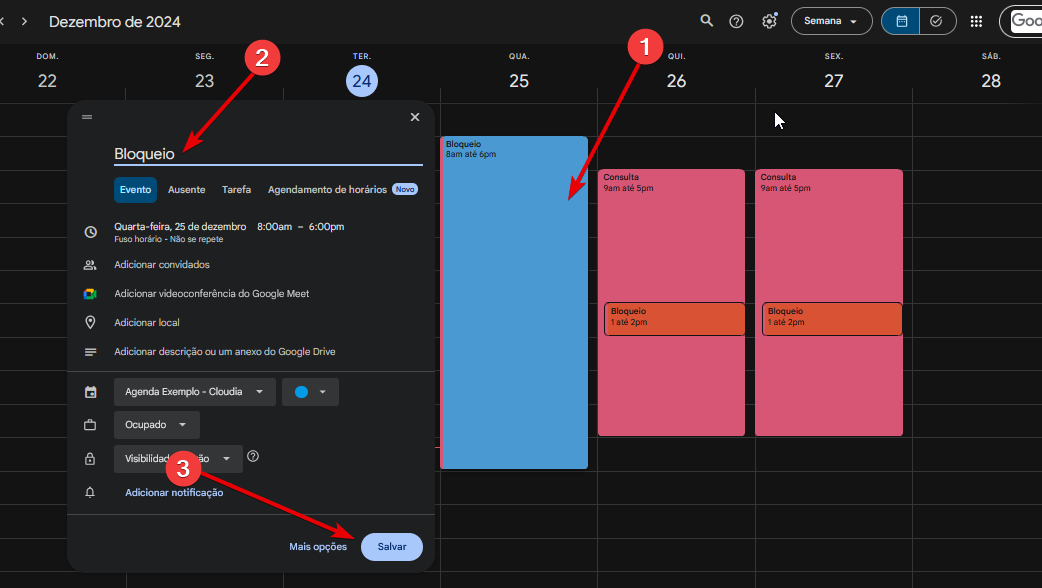
Task: Go to the next week arrow
Action: pyautogui.click(x=25, y=21)
